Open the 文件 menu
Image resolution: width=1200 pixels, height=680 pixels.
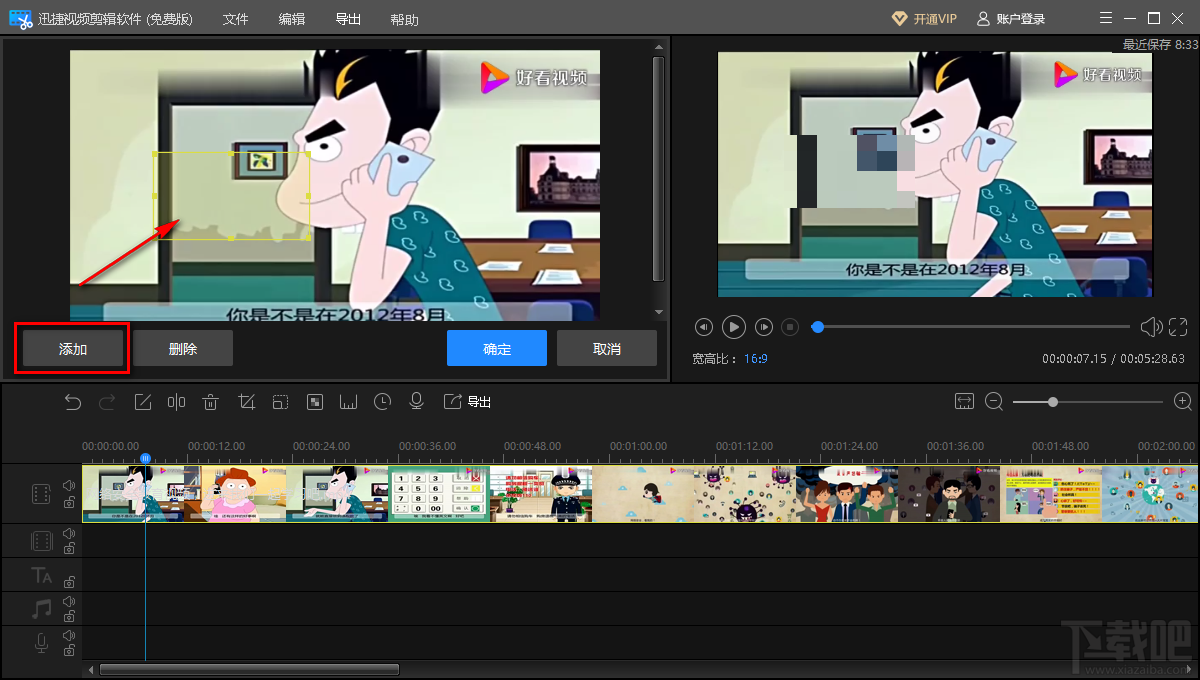click(x=235, y=19)
